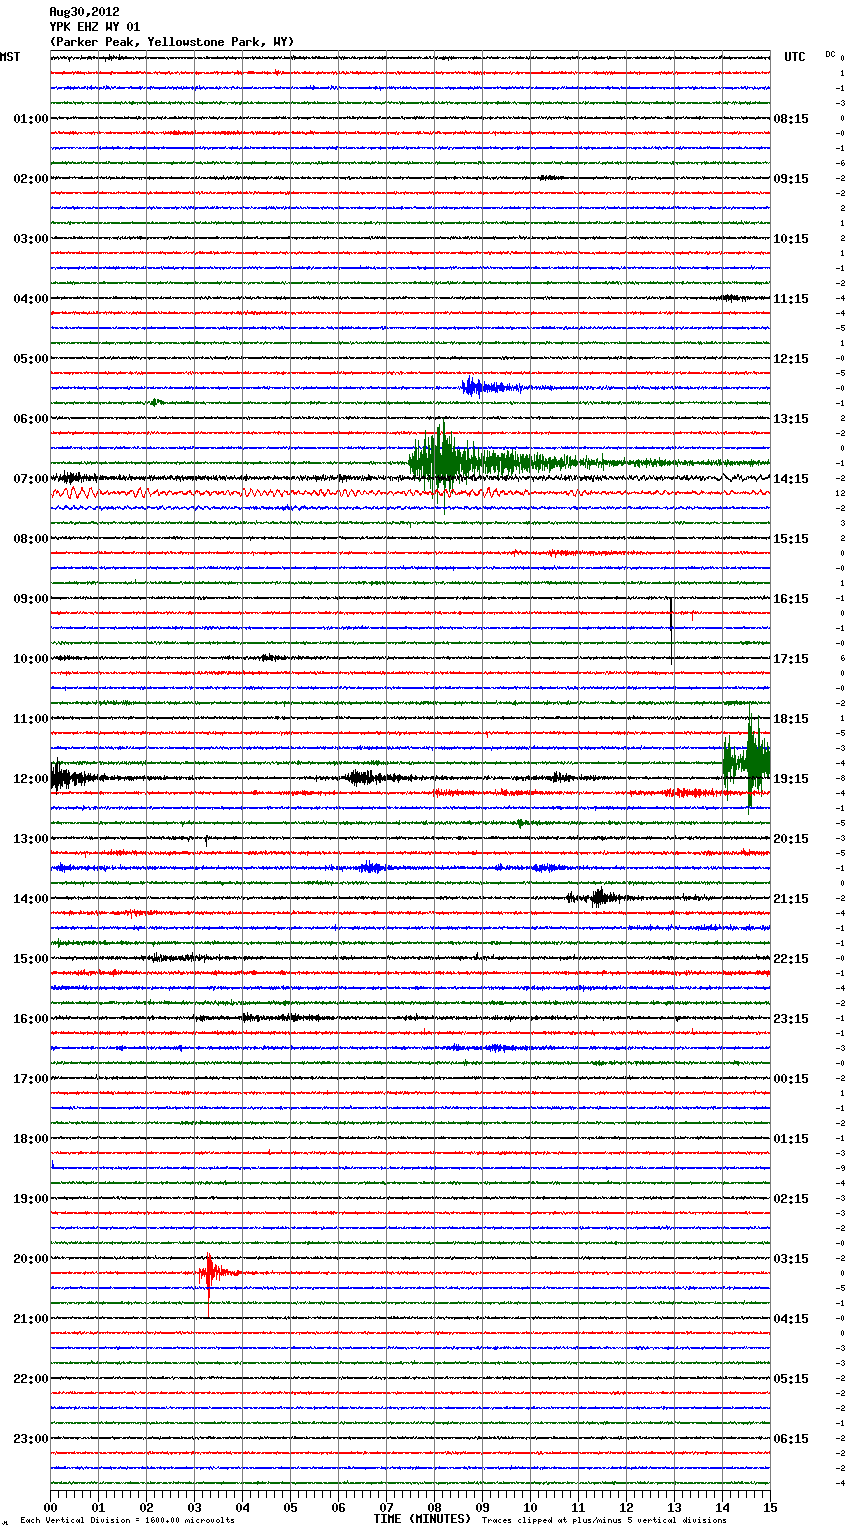Click the UTC time label "12:15"

(791, 359)
